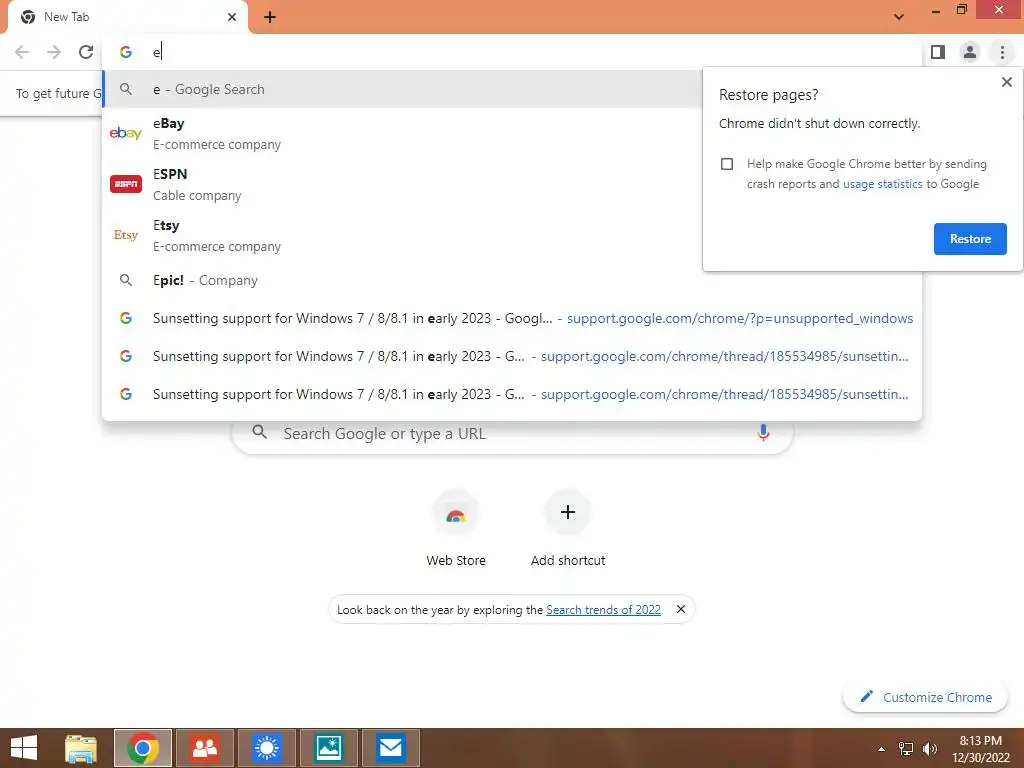Choose the Epic! Company suggestion
The height and width of the screenshot is (768, 1024).
(512, 280)
